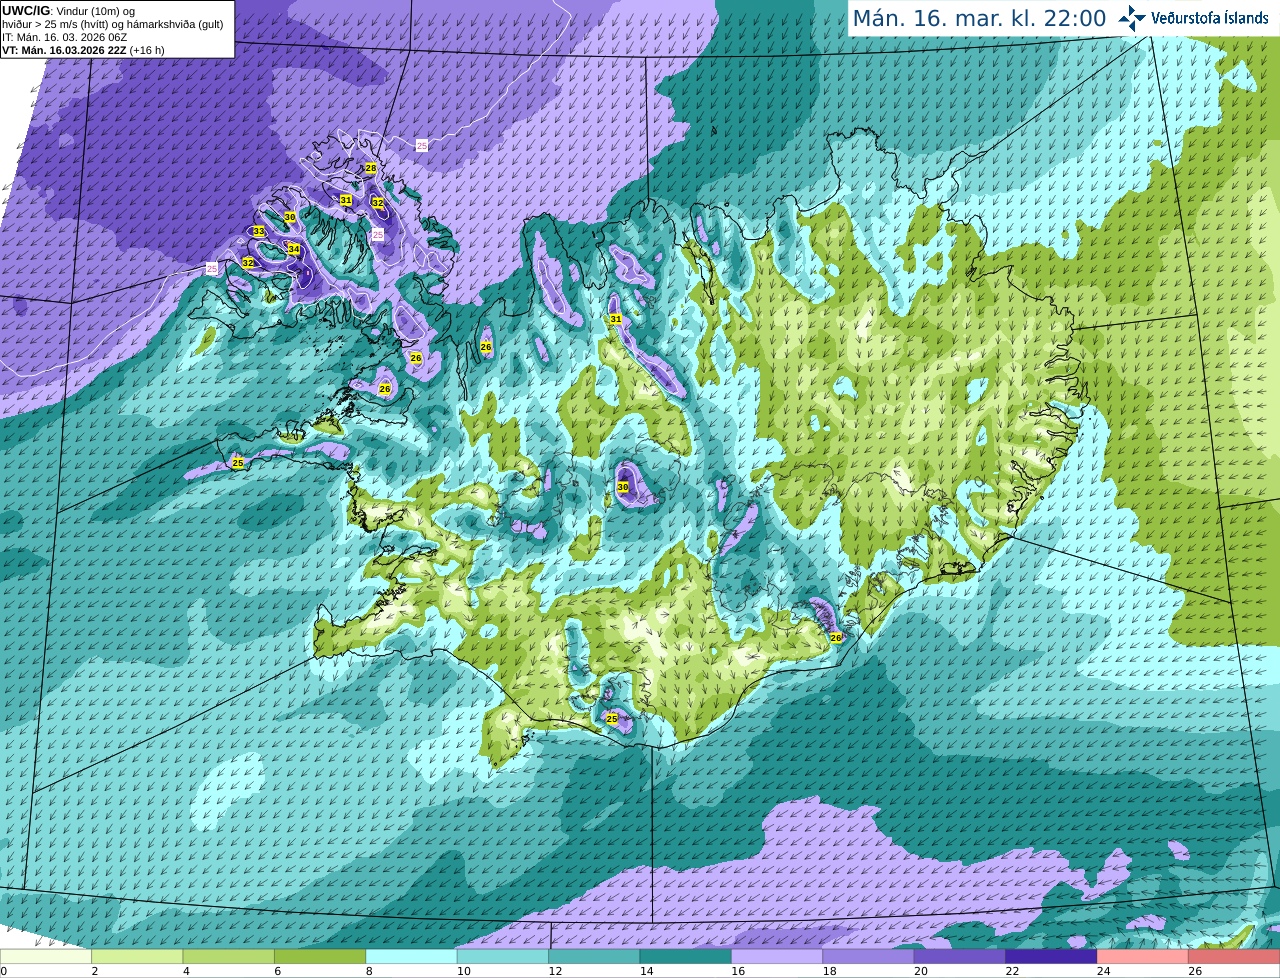Pick the 6–8 m/s green legend swatch
Screen dimensions: 1280x978
click(x=320, y=957)
